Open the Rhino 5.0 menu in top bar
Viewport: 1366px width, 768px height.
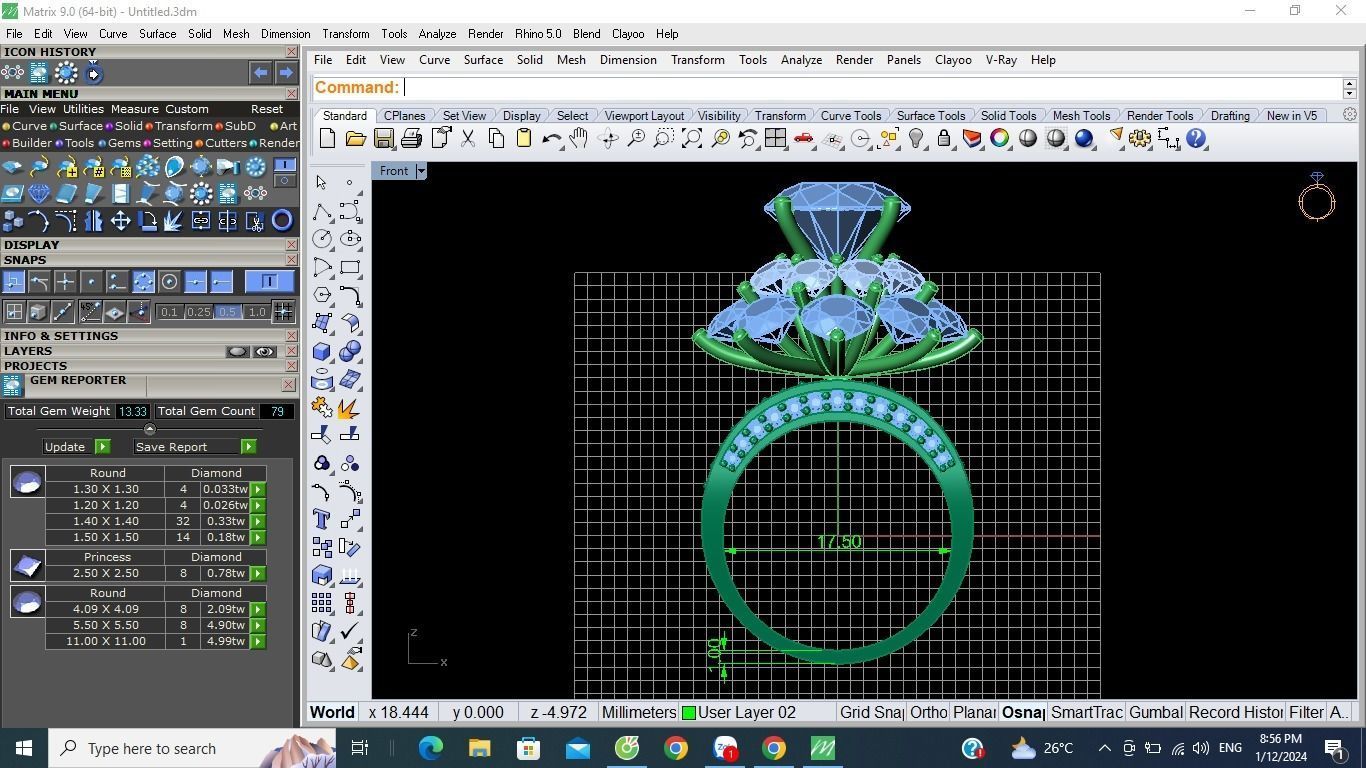(x=538, y=34)
